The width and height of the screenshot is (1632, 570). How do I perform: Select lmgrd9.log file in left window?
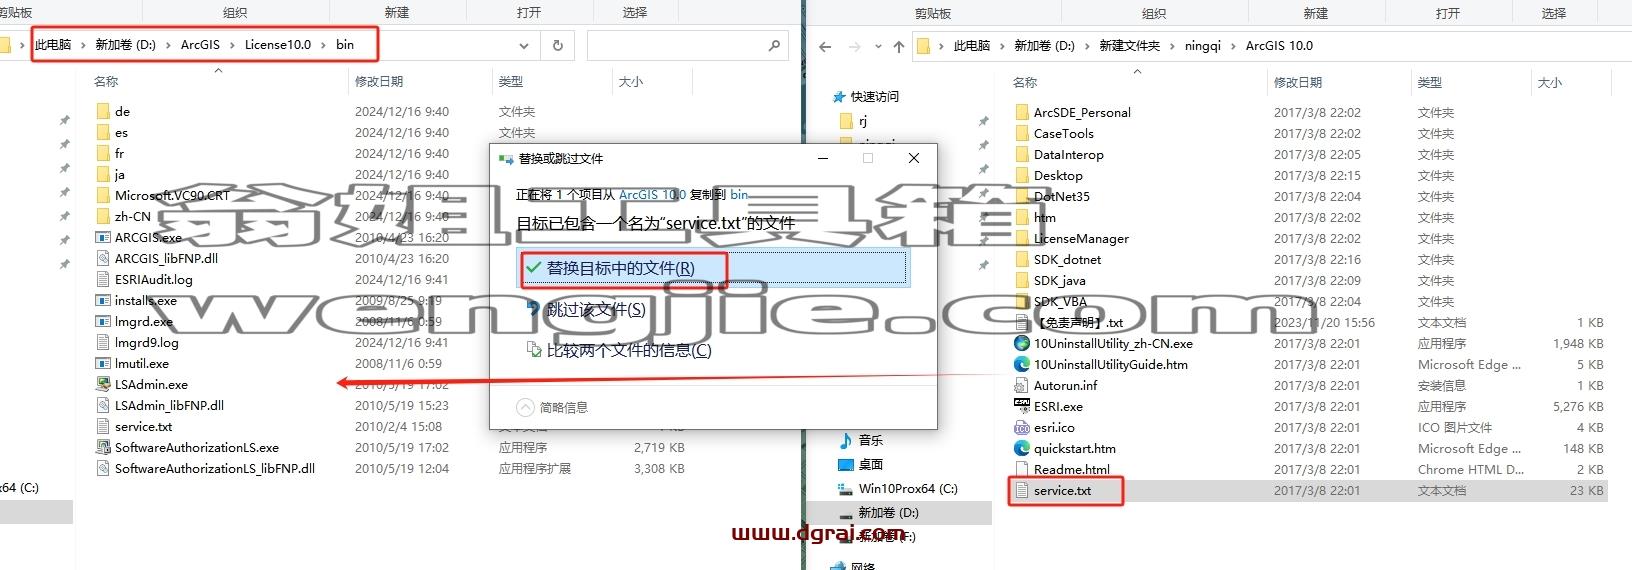pos(146,342)
